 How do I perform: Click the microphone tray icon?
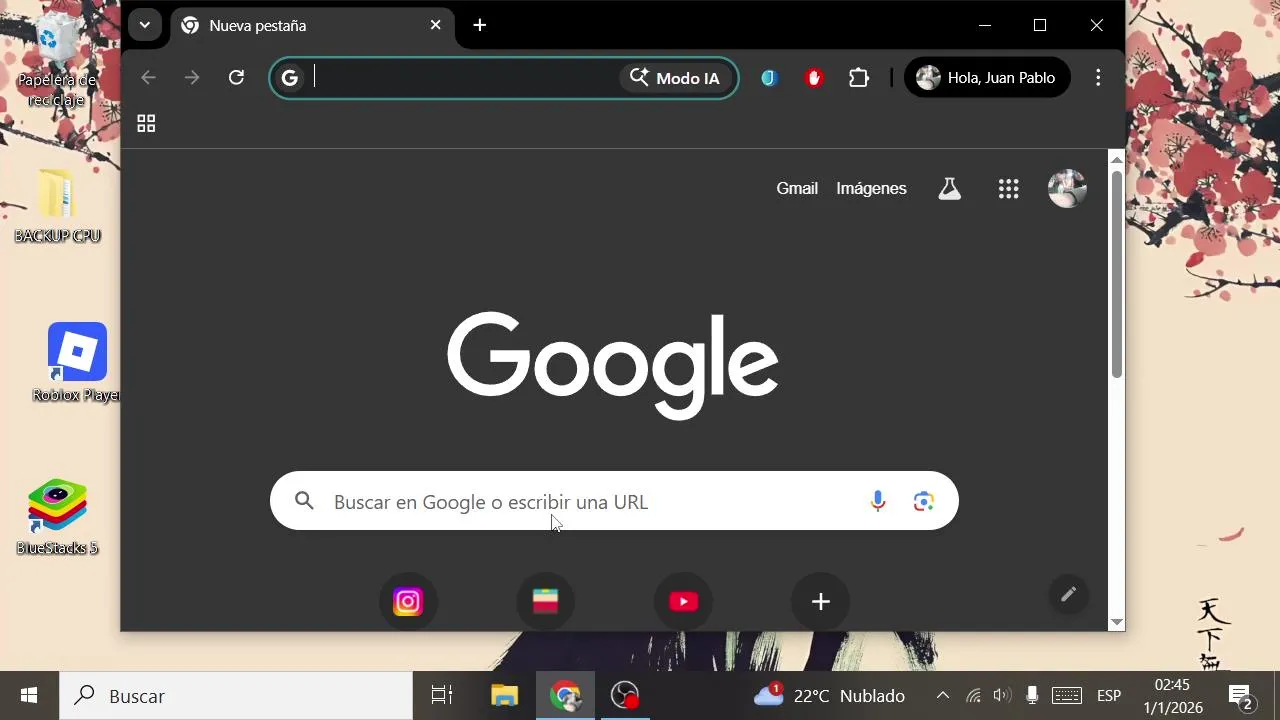coord(1032,695)
